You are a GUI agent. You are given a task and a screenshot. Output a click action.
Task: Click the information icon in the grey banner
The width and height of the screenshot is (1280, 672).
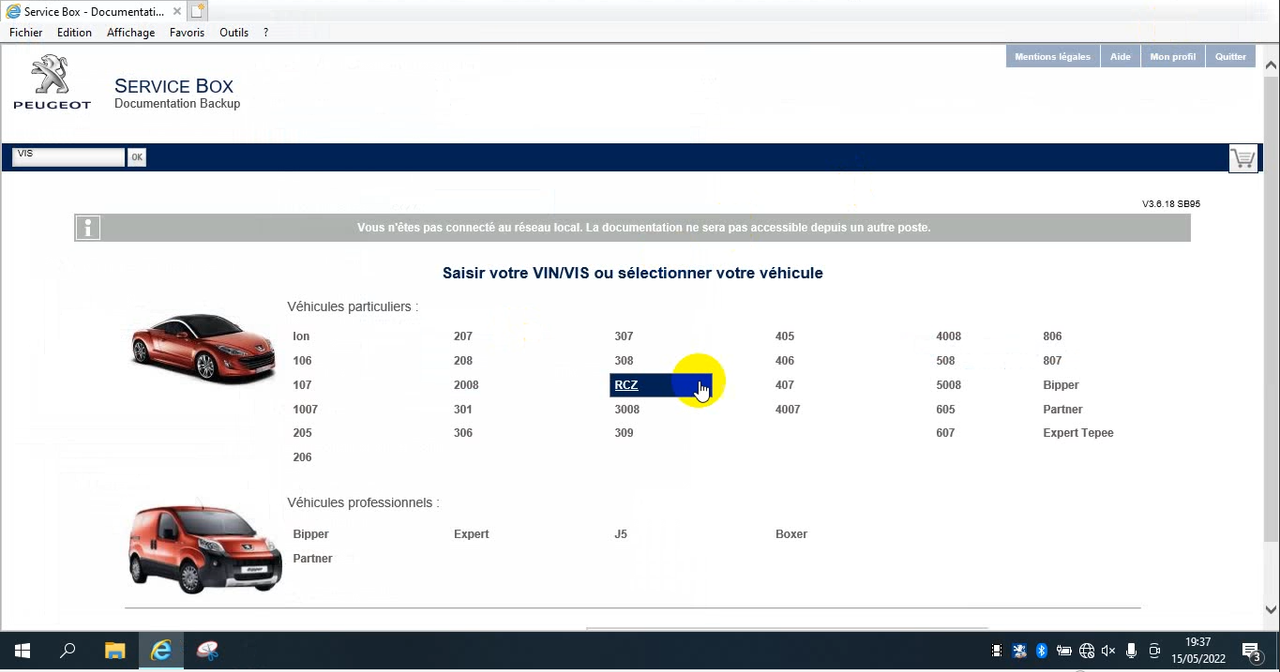click(x=88, y=228)
